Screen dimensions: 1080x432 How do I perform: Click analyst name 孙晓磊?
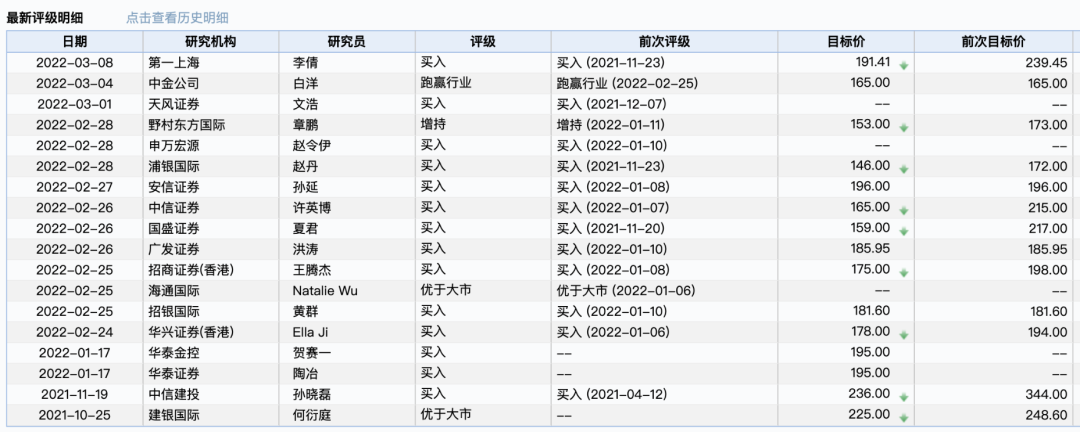(311, 394)
